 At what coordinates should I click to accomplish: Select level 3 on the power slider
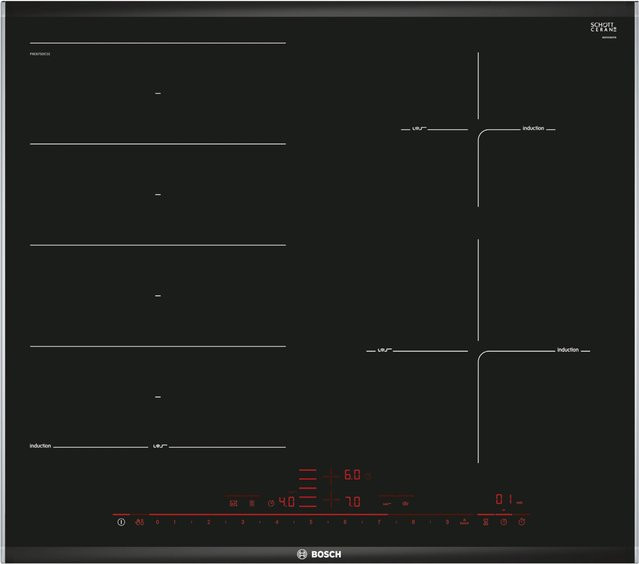pyautogui.click(x=242, y=522)
